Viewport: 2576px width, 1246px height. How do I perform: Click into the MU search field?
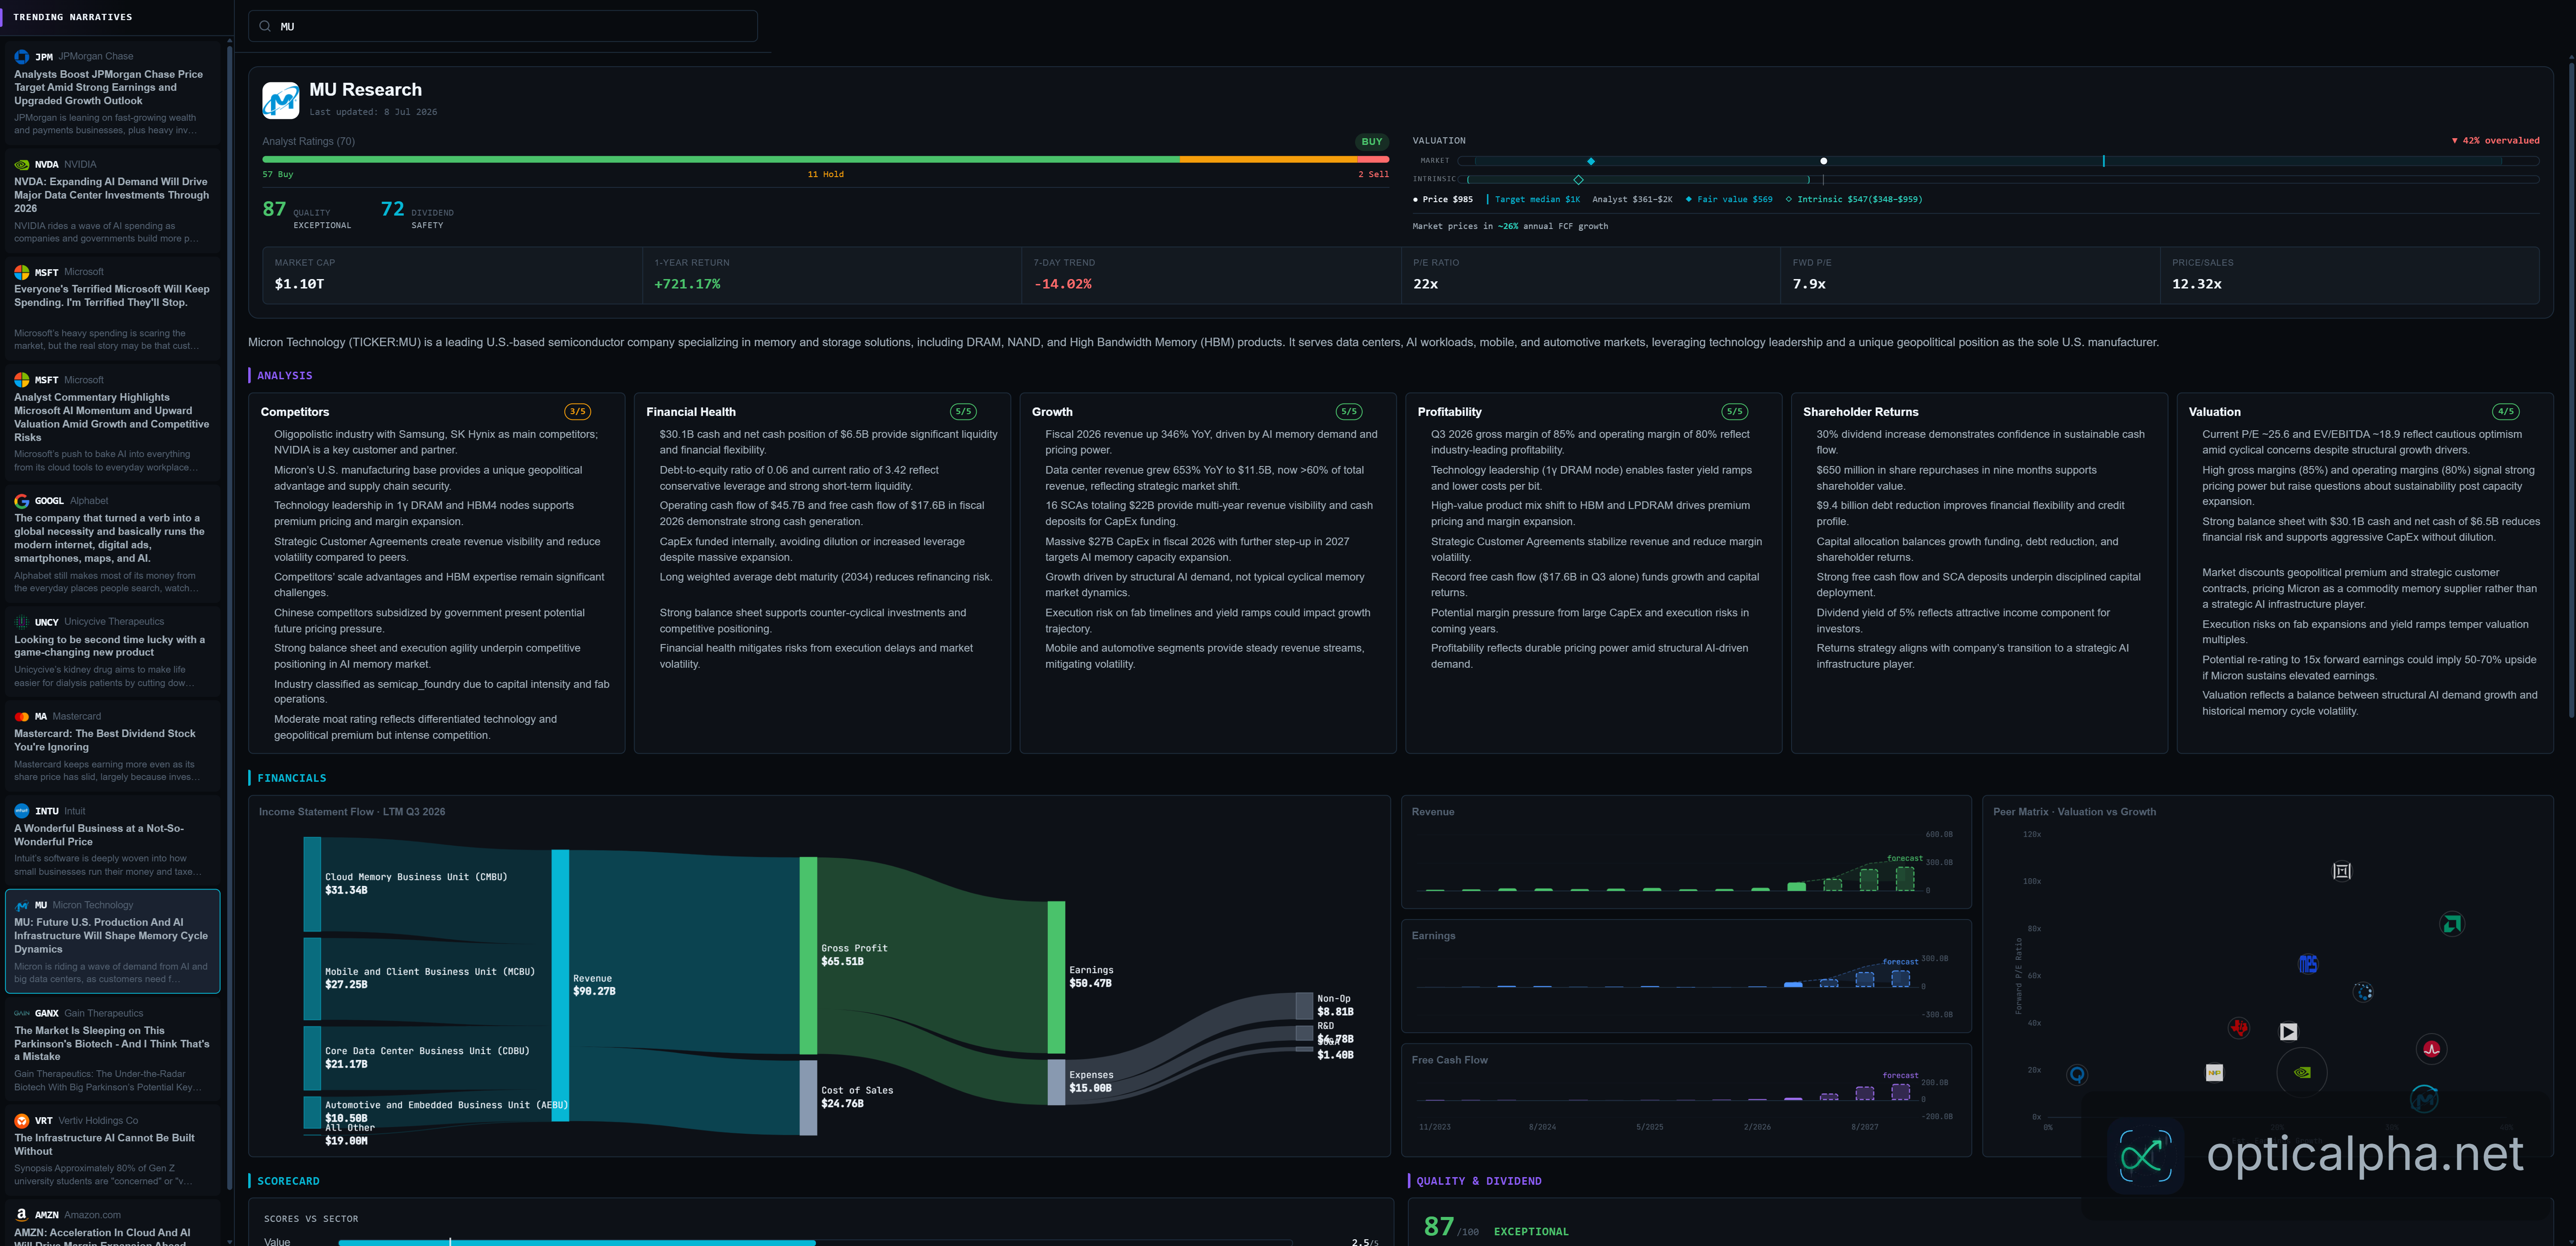click(x=503, y=26)
